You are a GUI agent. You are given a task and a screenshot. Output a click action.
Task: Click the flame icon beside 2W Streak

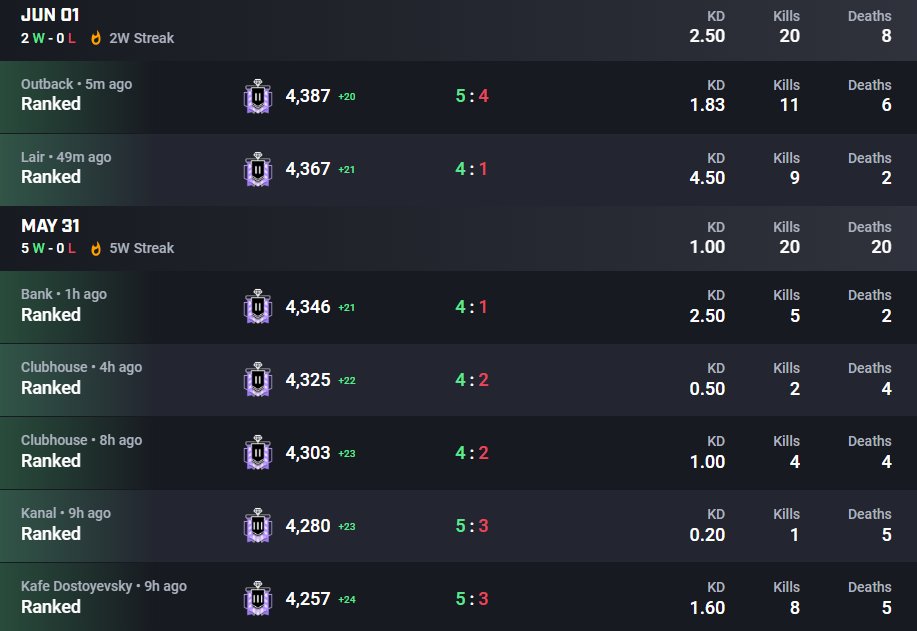tap(96, 38)
